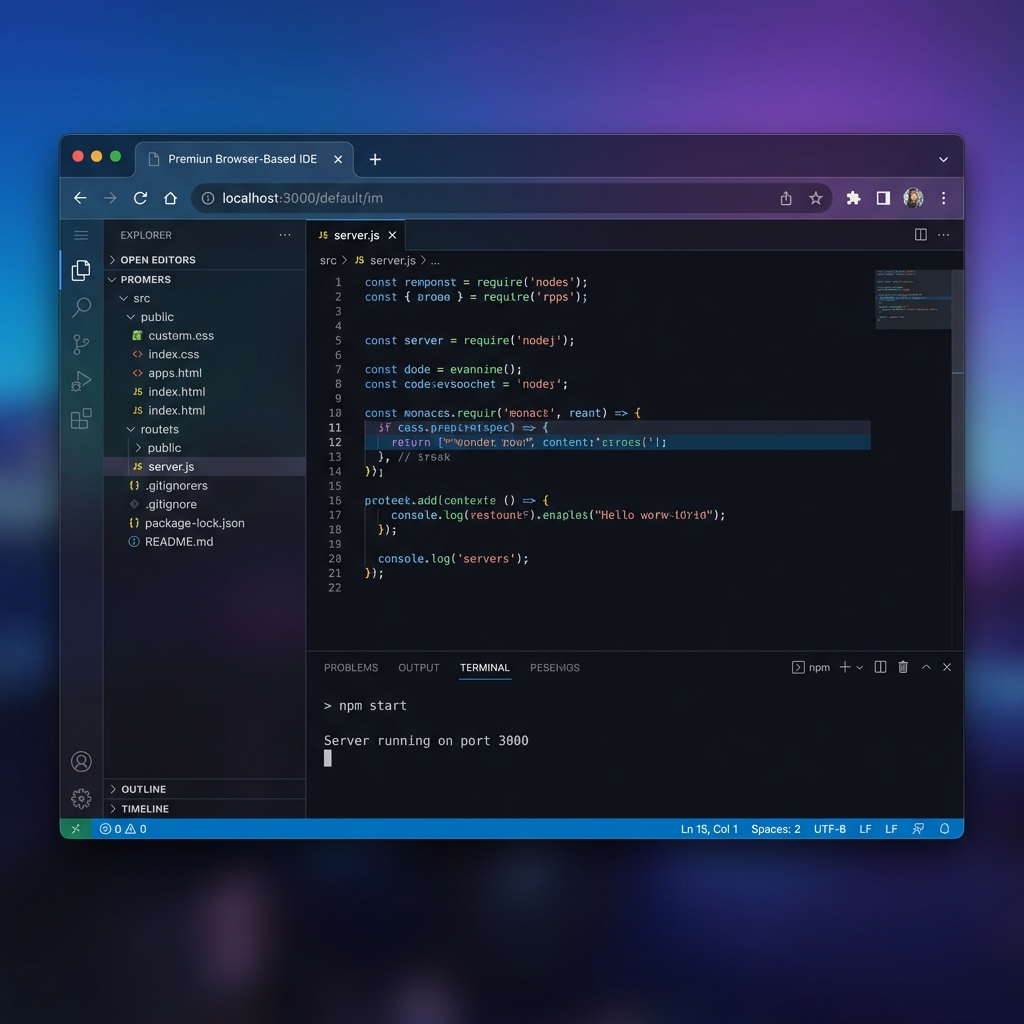Click the localhost address bar
This screenshot has height=1024, width=1024.
tap(480, 198)
